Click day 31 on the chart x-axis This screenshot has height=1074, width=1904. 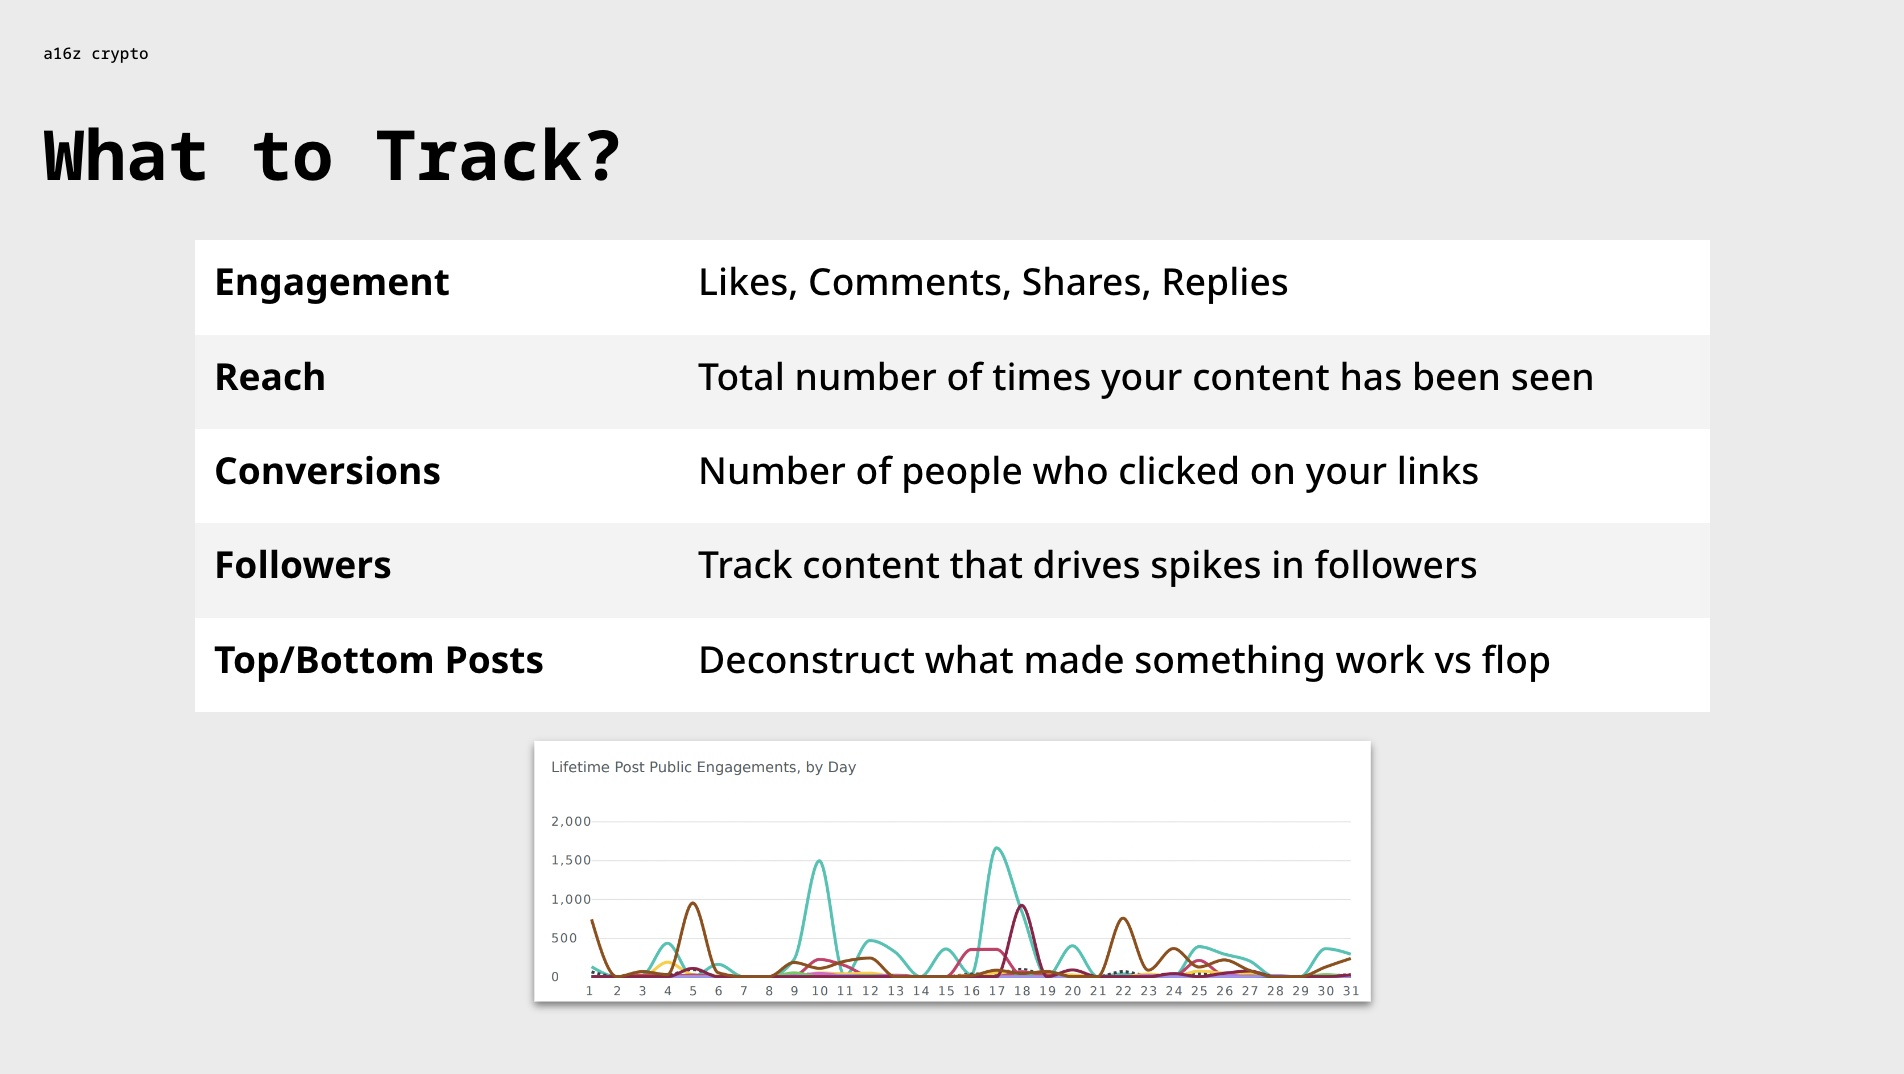1351,991
